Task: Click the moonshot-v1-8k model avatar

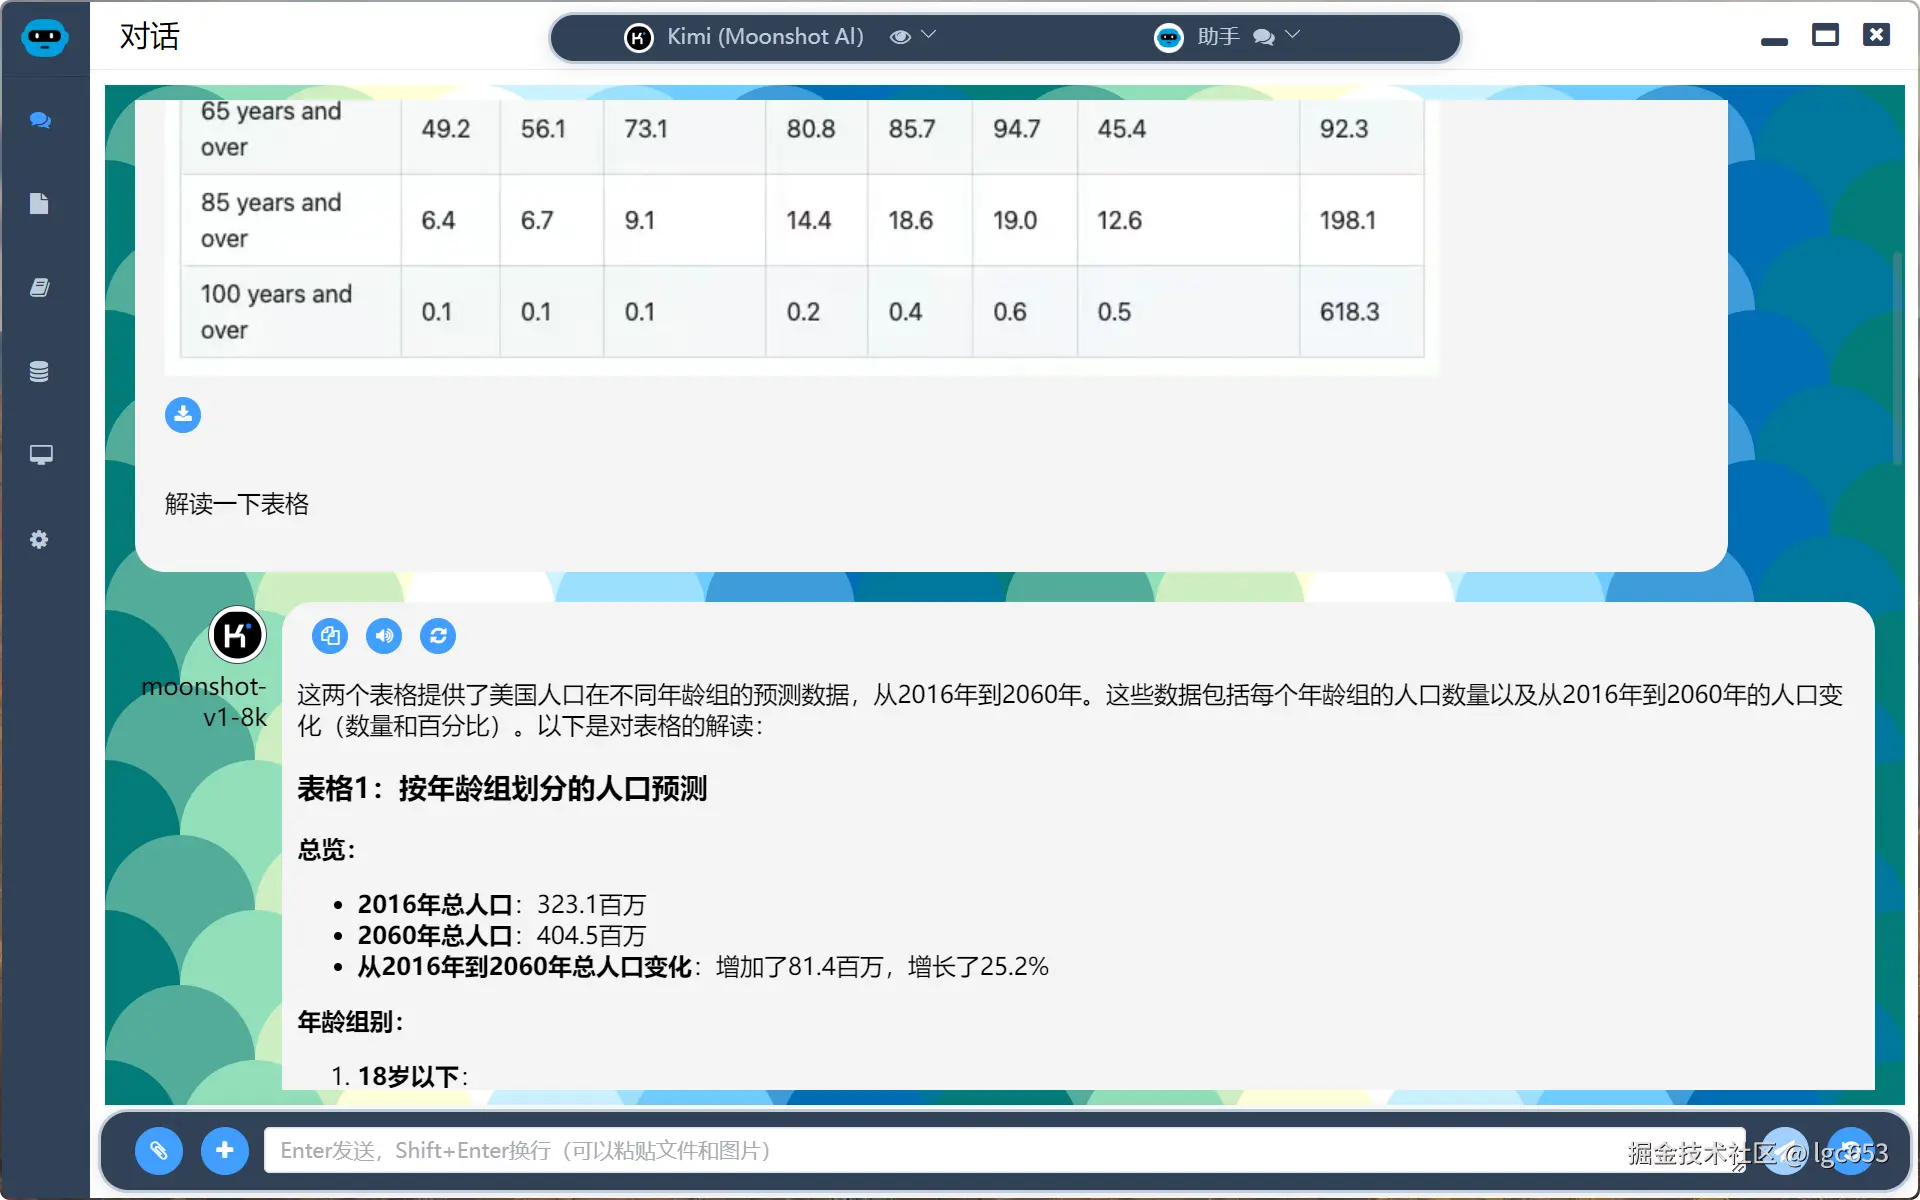Action: click(x=237, y=635)
